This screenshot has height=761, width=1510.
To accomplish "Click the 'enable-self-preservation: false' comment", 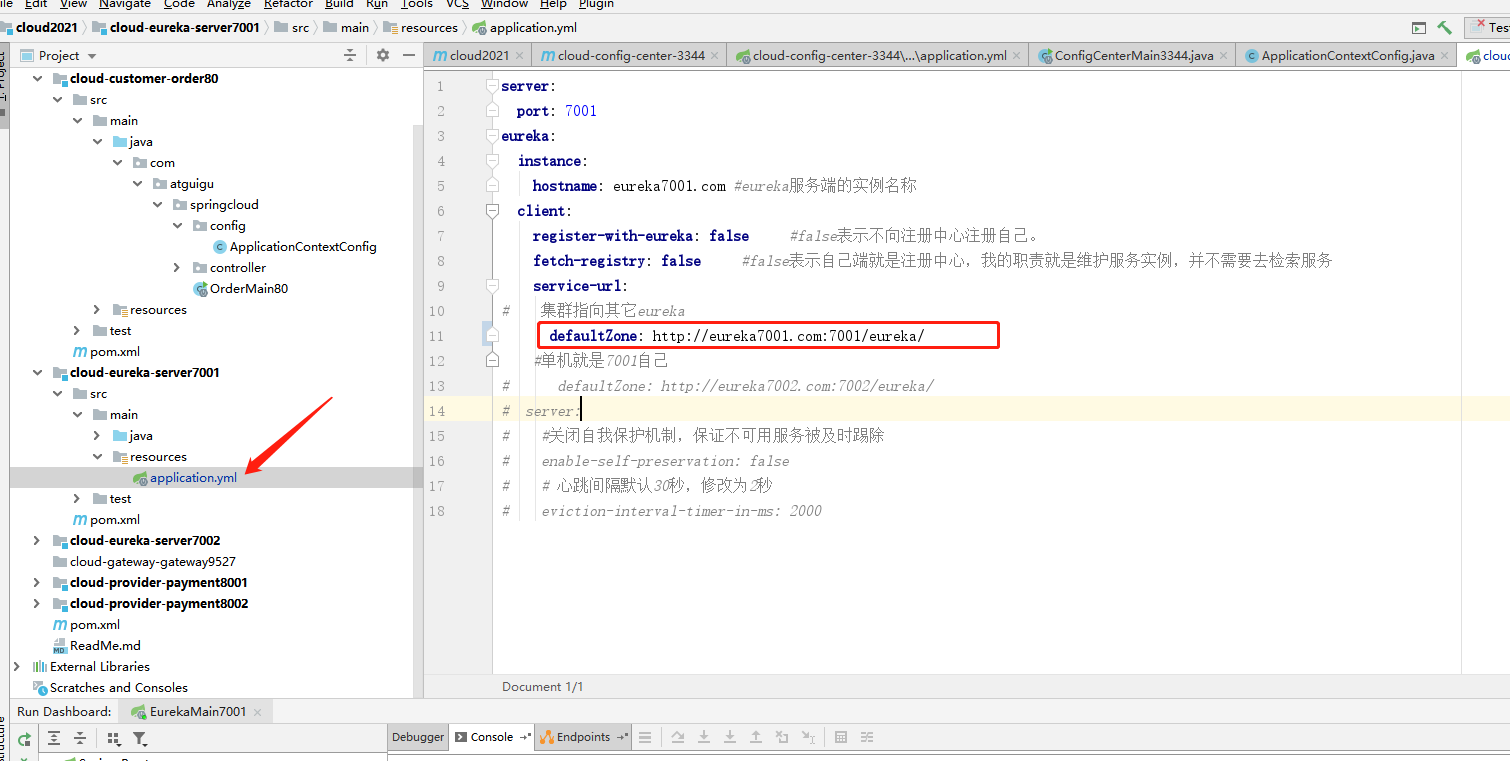I will click(665, 461).
